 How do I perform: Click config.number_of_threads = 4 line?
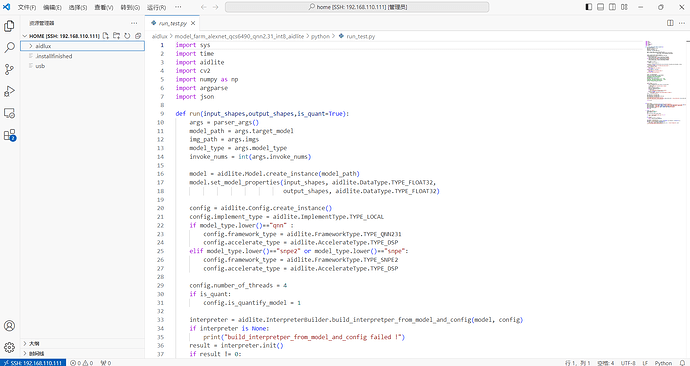238,285
